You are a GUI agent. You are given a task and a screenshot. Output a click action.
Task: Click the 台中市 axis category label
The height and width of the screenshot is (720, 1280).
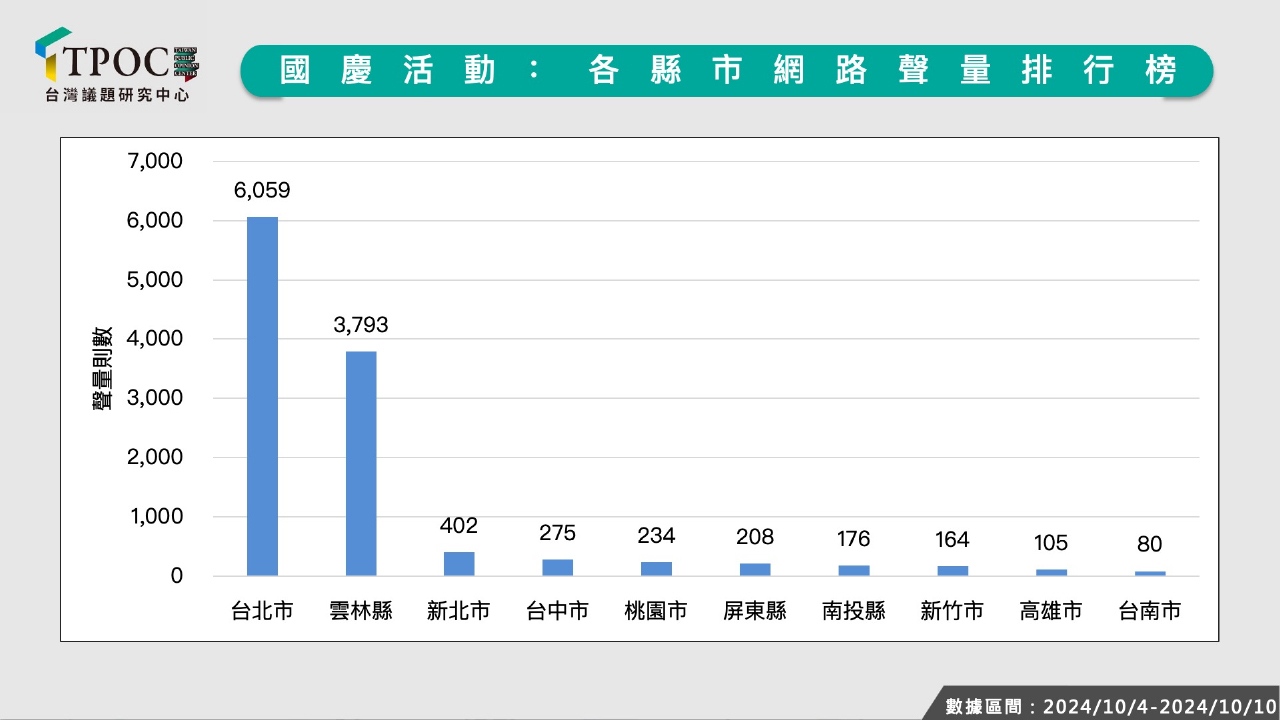(x=557, y=611)
